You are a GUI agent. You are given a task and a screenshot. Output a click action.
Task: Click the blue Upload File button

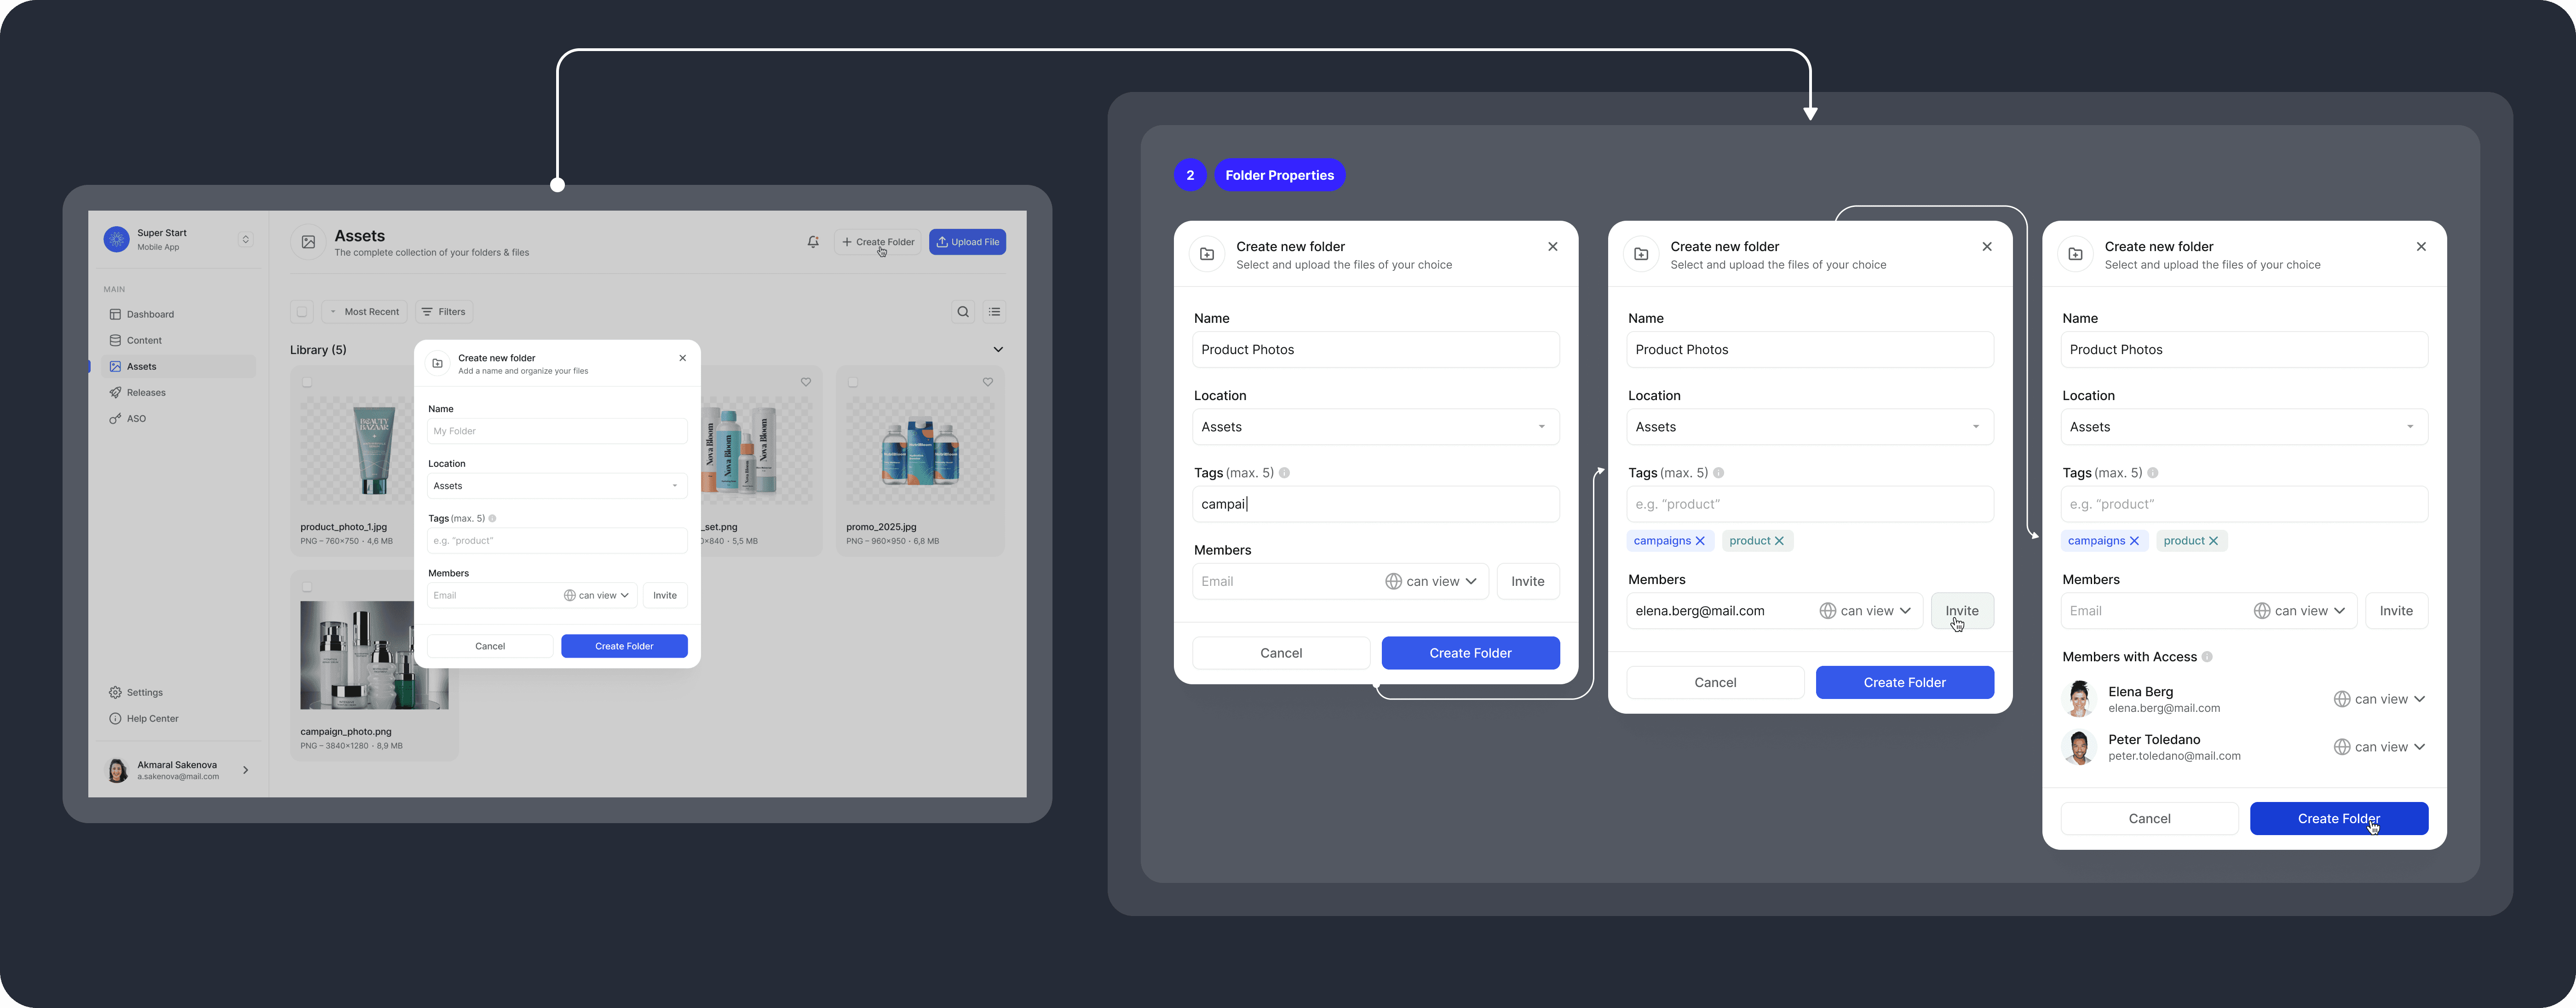coord(967,241)
